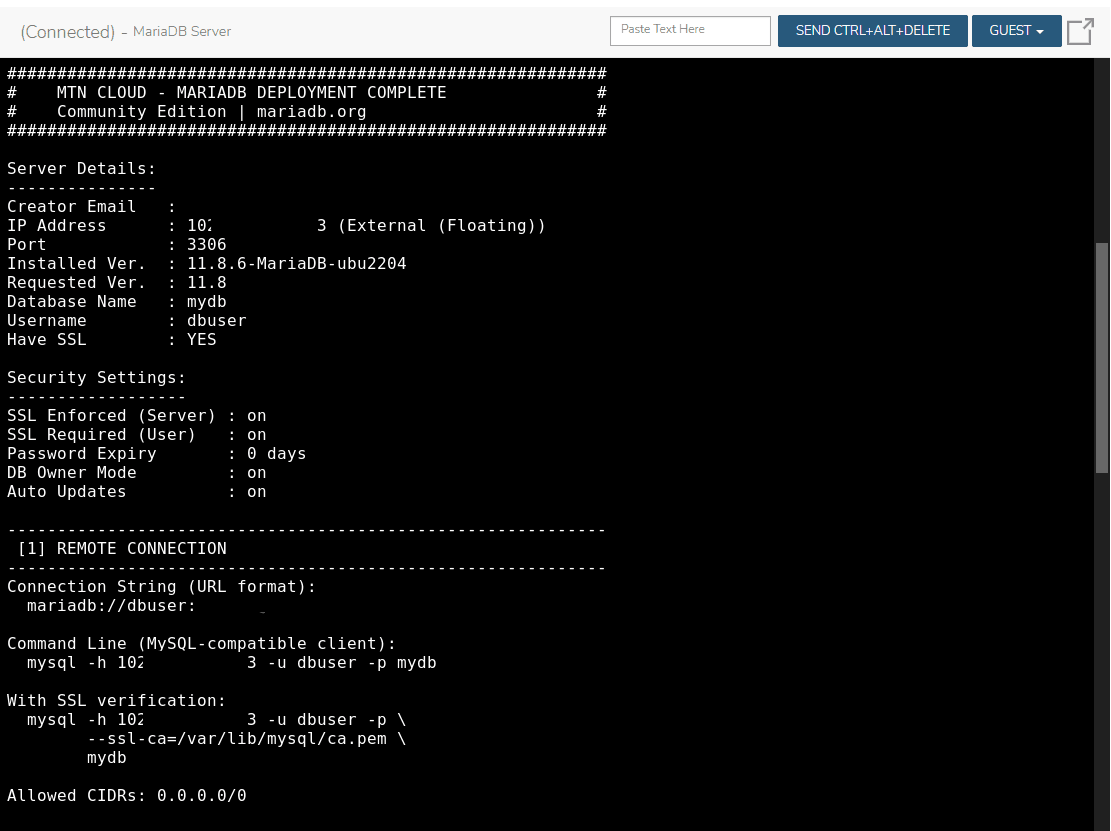This screenshot has height=831, width=1111.
Task: Click the database name mydb value
Action: [206, 302]
